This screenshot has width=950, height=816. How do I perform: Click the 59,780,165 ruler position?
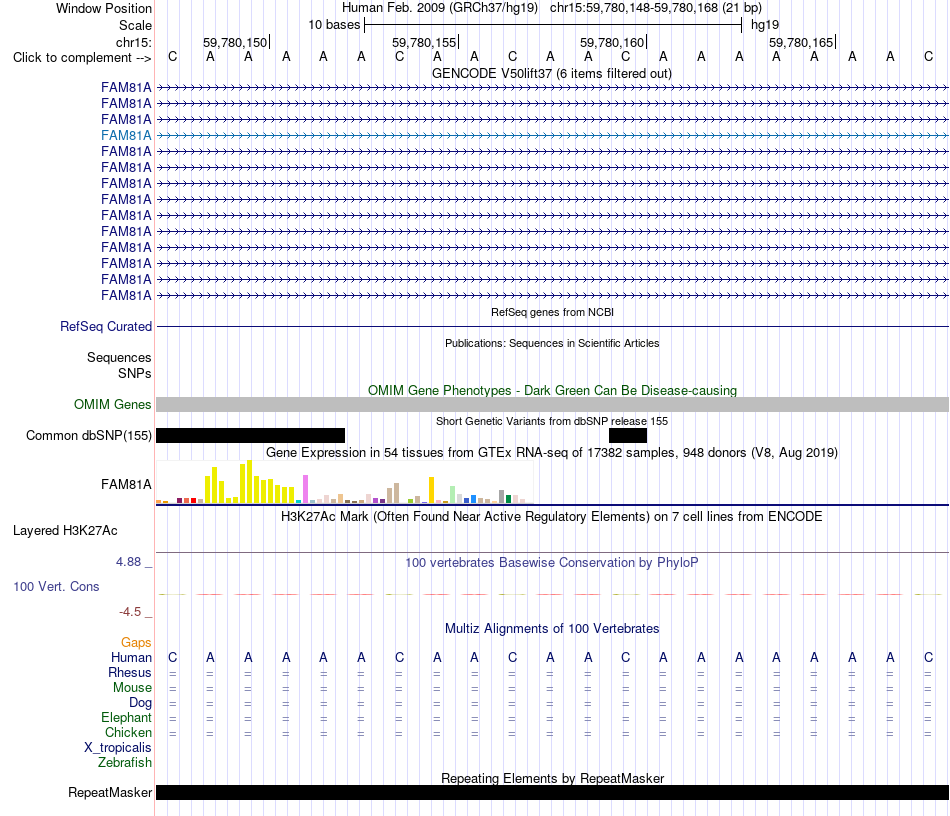801,42
